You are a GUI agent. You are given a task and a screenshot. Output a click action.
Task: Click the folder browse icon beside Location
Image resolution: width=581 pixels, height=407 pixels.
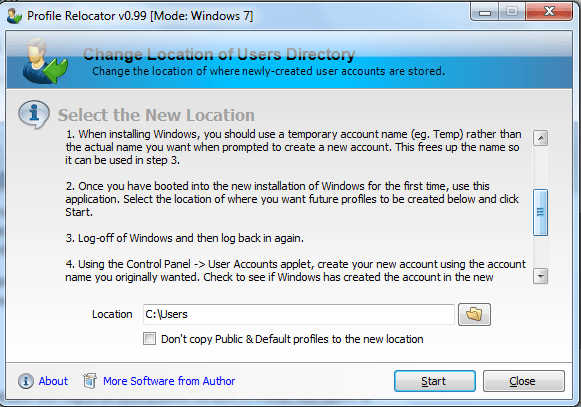click(x=474, y=314)
